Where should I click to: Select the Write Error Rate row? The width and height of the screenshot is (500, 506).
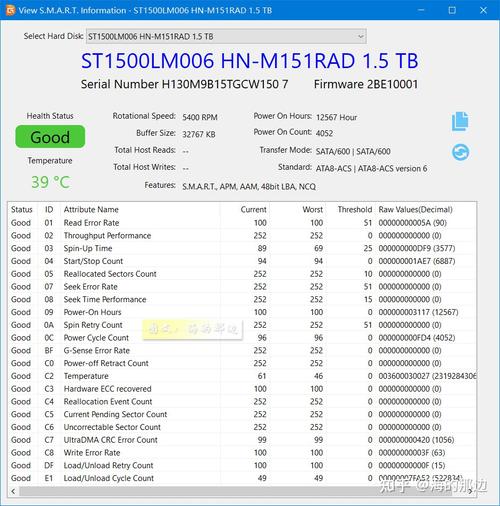click(242, 453)
